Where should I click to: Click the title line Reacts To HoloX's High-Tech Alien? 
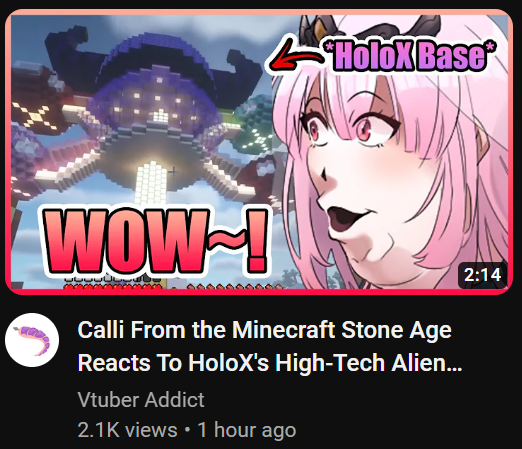click(270, 363)
